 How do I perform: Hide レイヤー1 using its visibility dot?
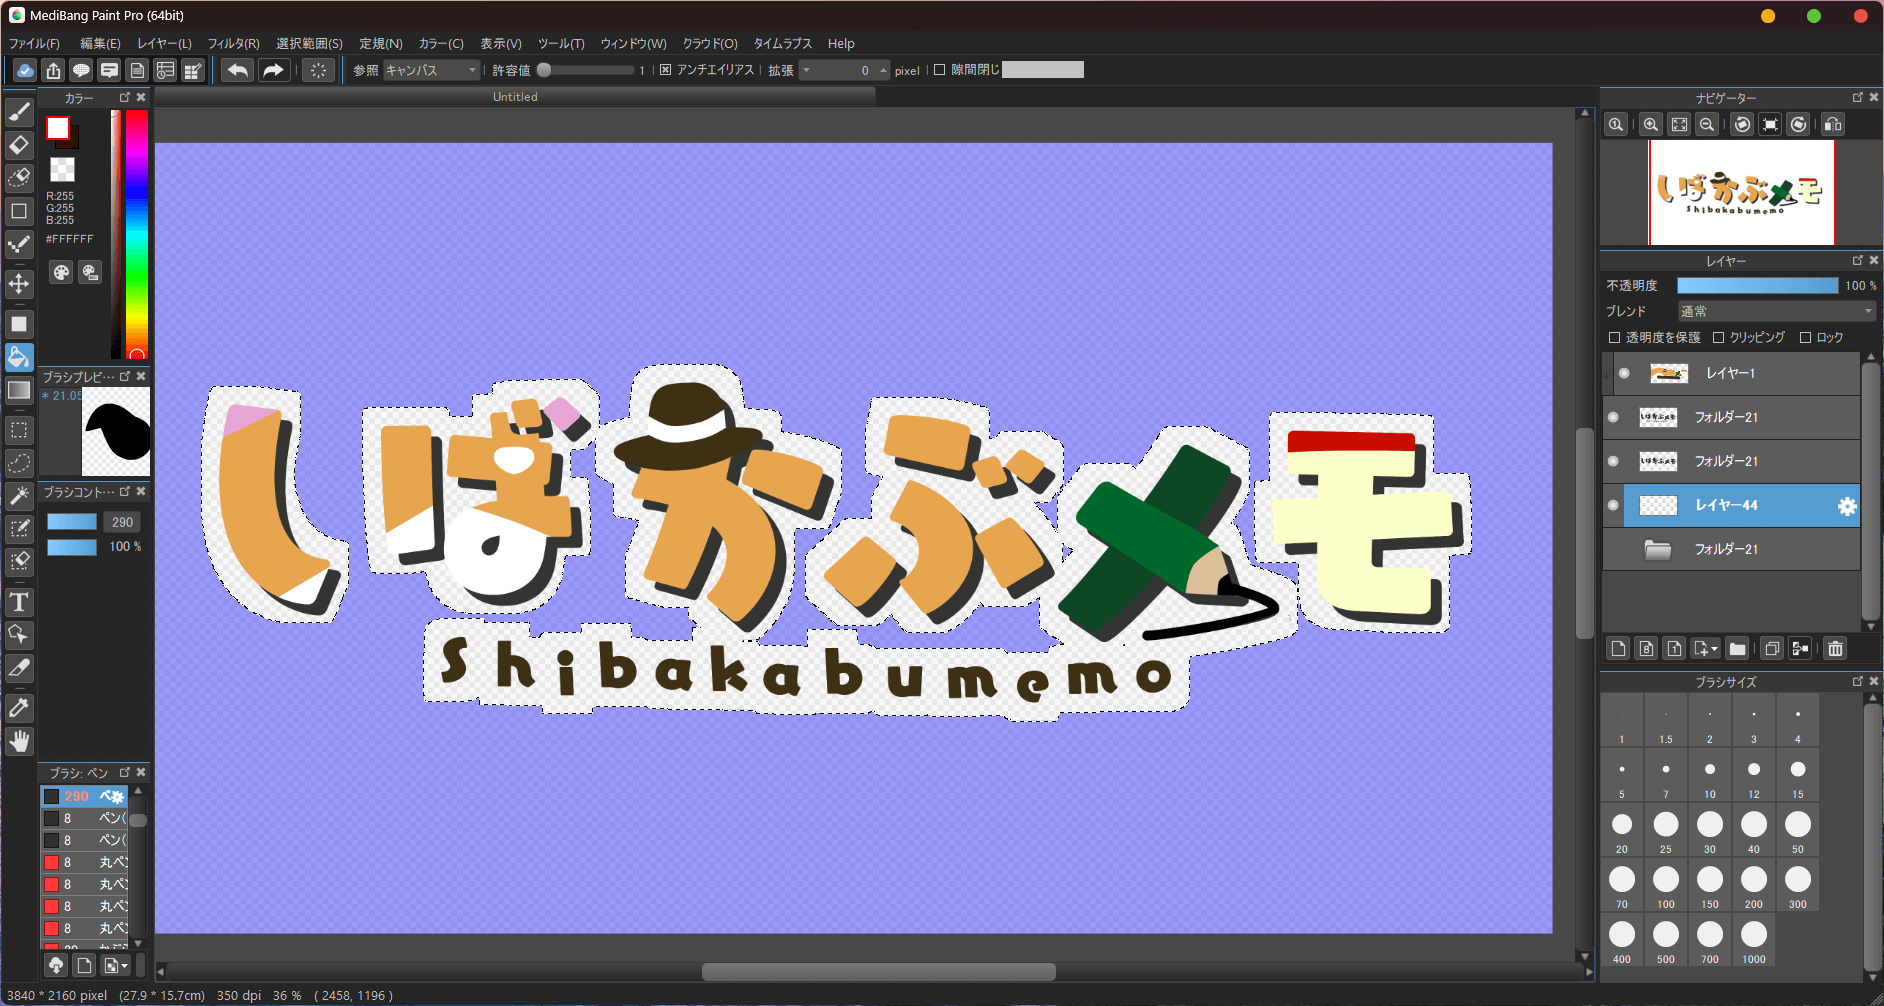[1624, 373]
